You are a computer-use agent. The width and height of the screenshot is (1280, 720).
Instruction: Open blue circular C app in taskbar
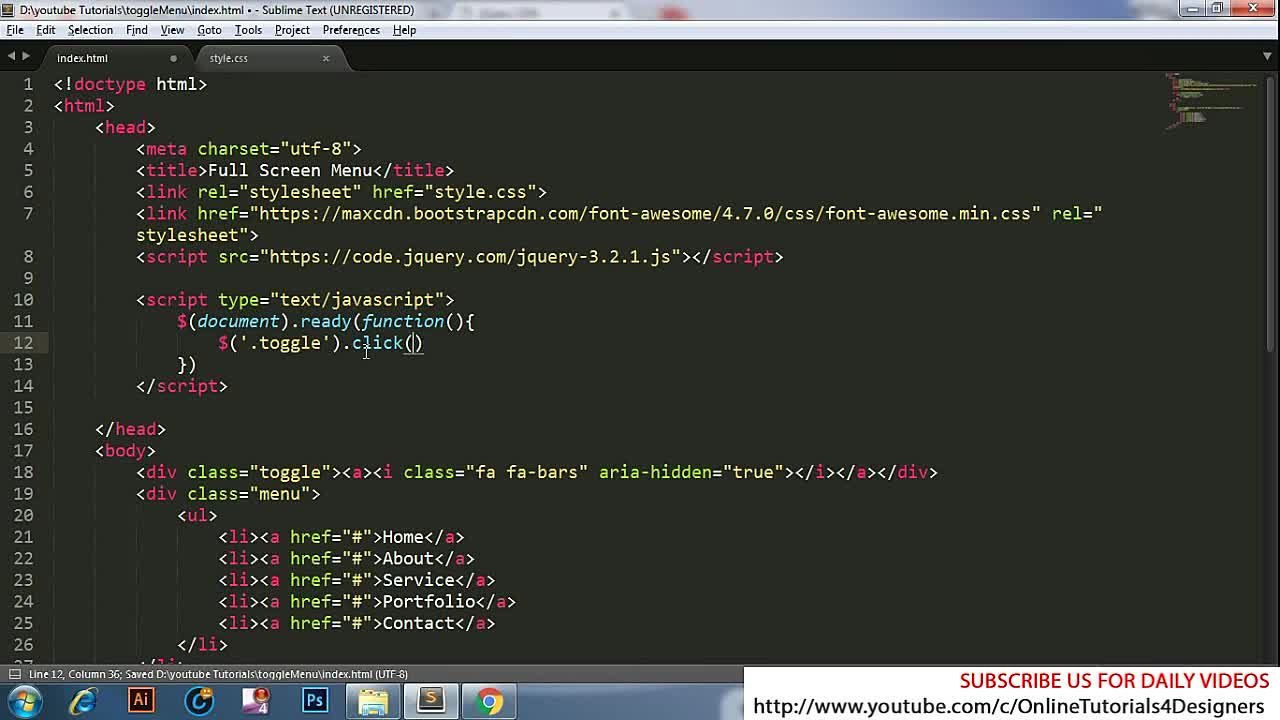pos(199,701)
